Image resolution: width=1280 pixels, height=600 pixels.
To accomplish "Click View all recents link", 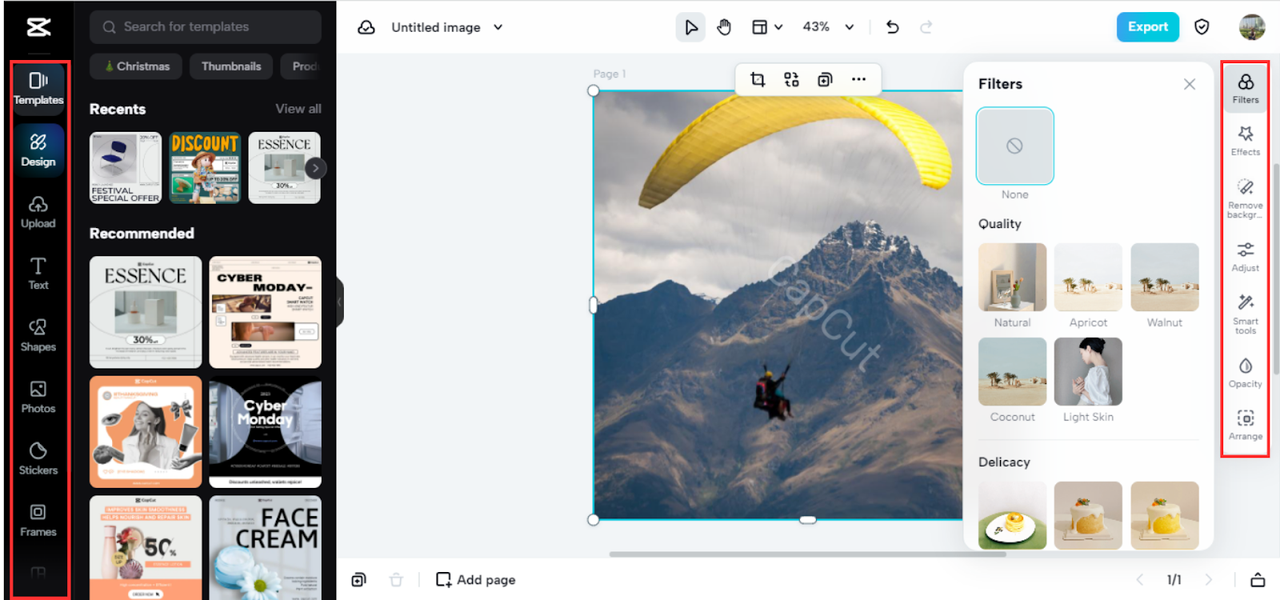I will 298,109.
